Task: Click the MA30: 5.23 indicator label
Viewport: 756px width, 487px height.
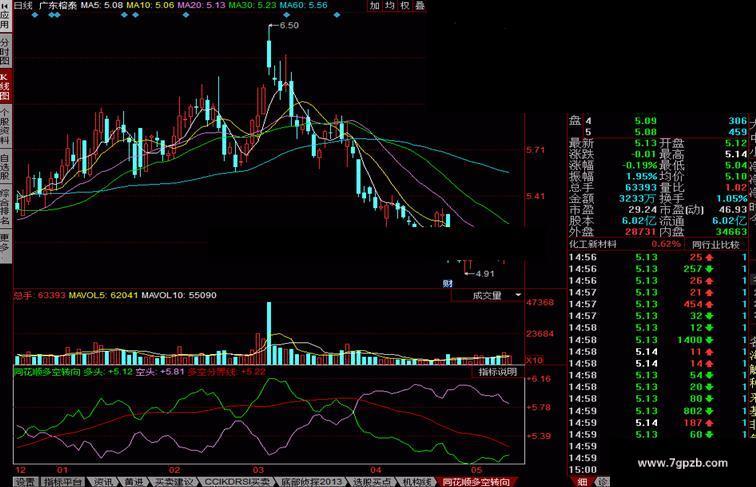Action: [252, 5]
